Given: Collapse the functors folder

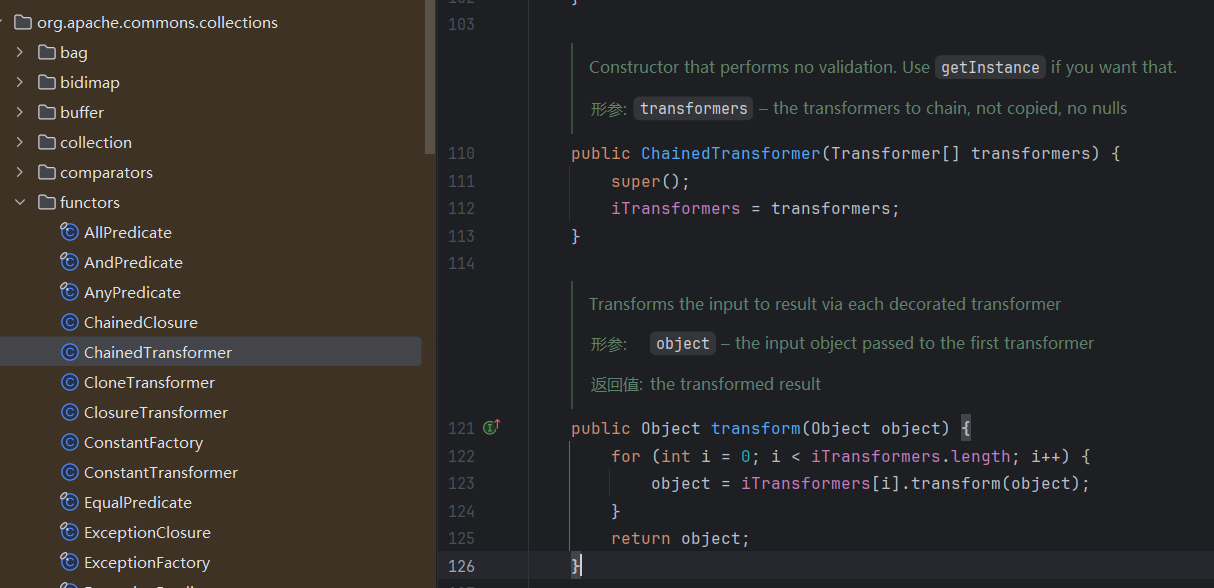Looking at the screenshot, I should 20,203.
